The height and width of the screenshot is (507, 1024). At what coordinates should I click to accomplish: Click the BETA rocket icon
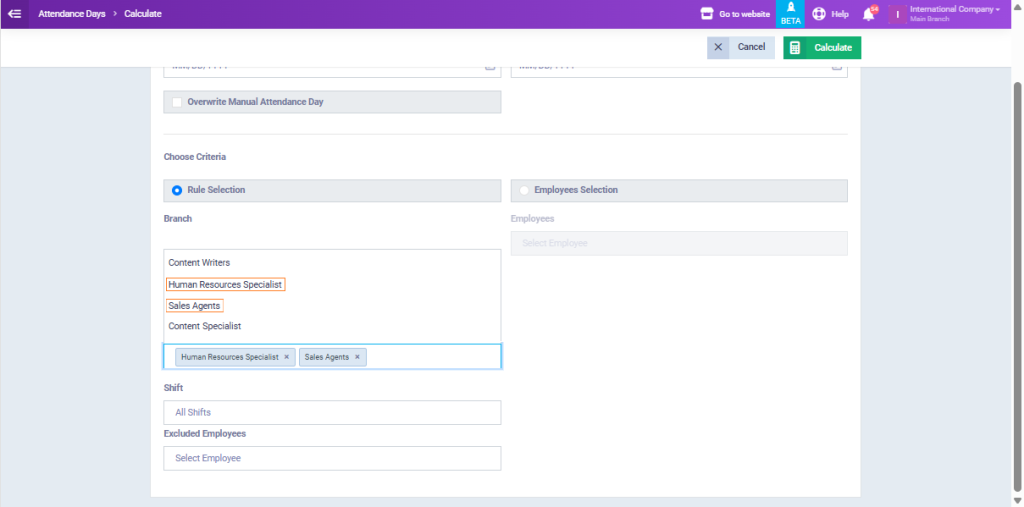pos(790,8)
